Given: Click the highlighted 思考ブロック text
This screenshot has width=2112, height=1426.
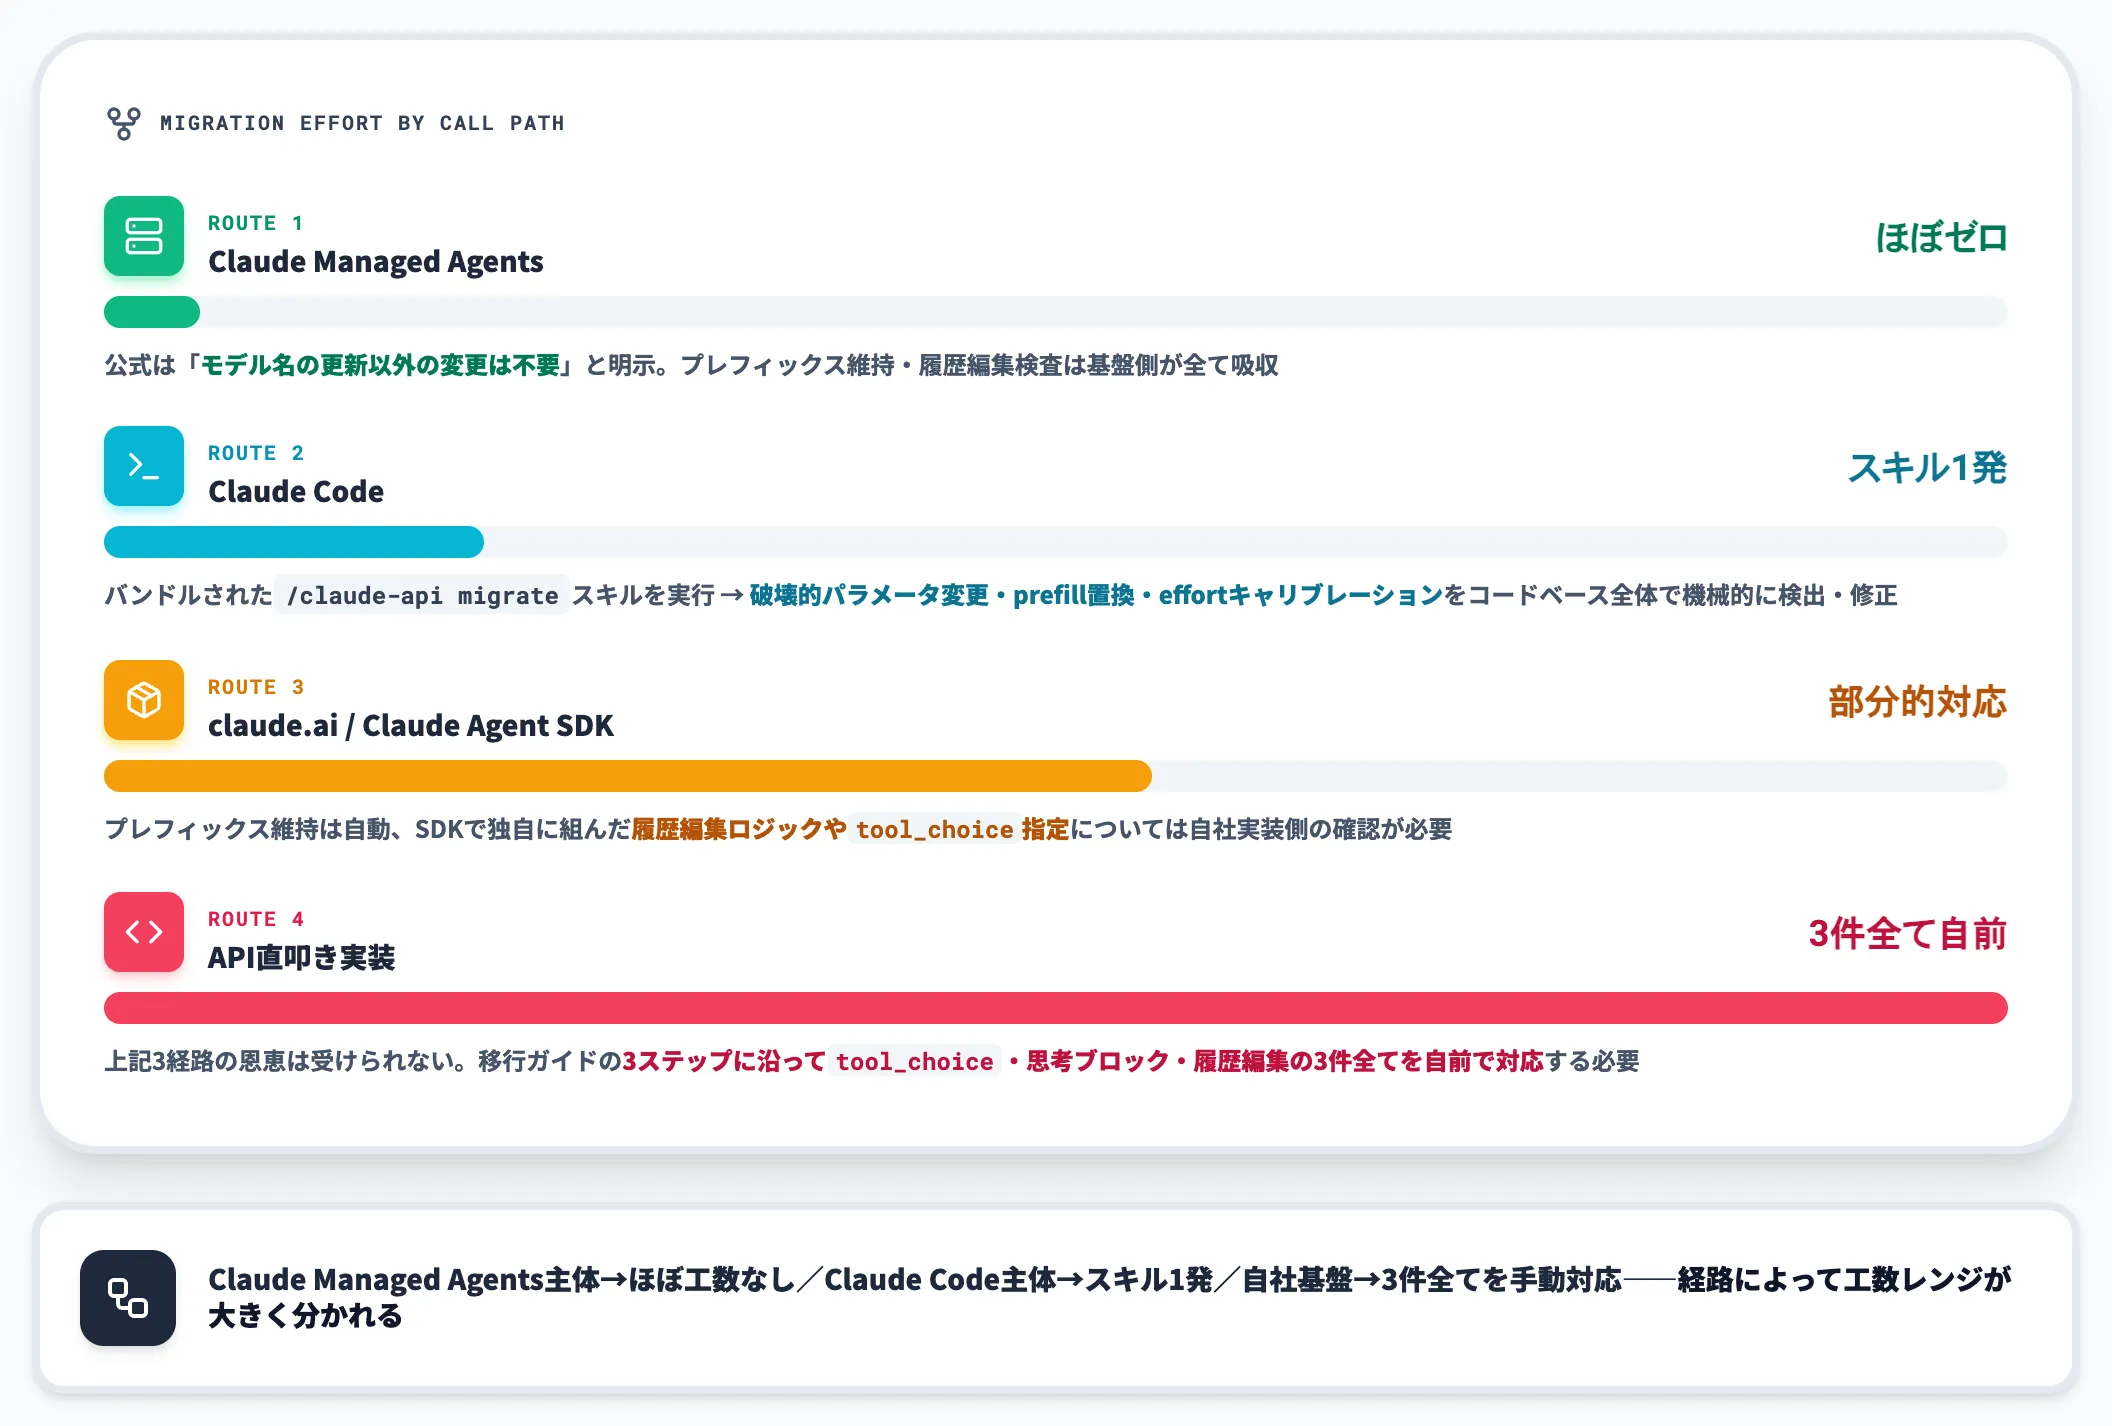Looking at the screenshot, I should [x=1098, y=1062].
